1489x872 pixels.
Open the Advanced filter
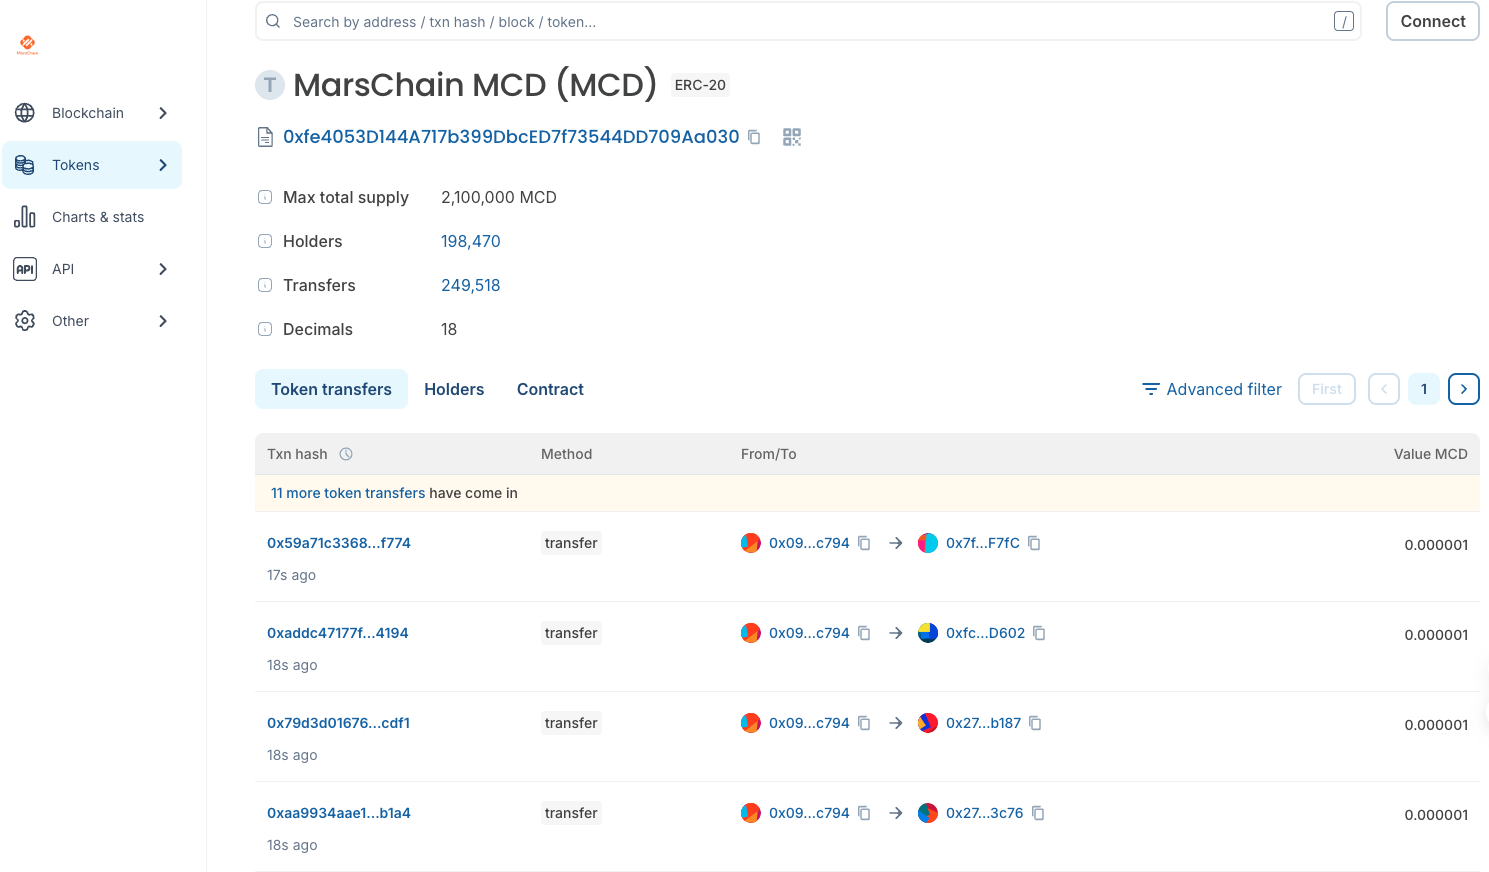[x=1212, y=389]
